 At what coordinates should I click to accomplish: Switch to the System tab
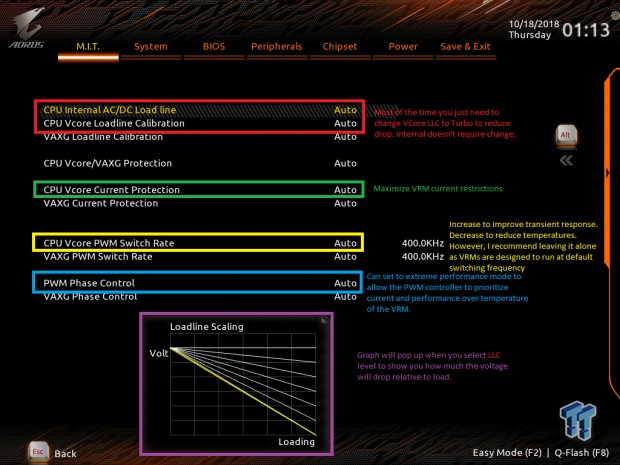(151, 47)
